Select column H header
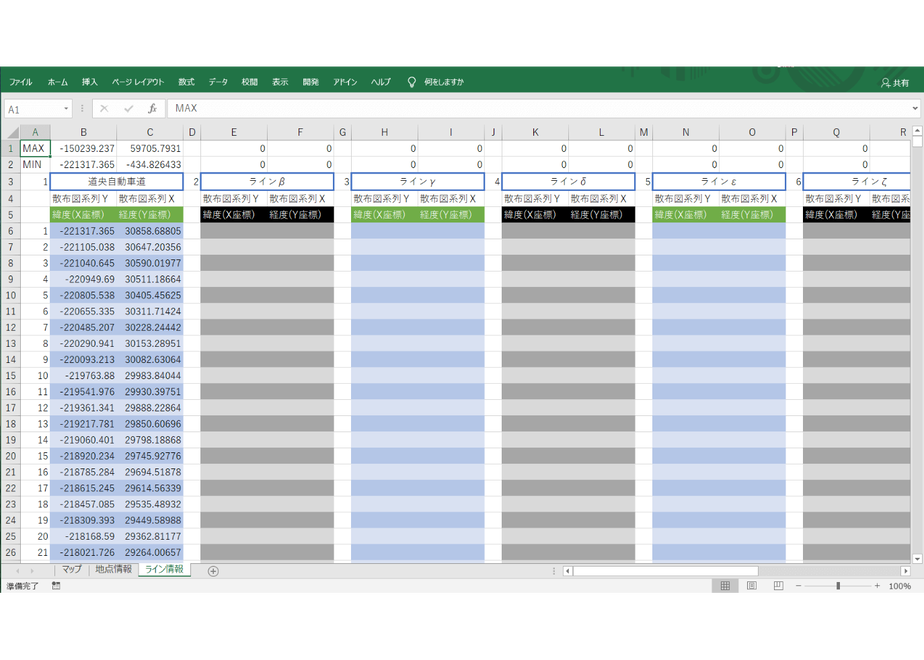The width and height of the screenshot is (924, 660). pyautogui.click(x=384, y=132)
